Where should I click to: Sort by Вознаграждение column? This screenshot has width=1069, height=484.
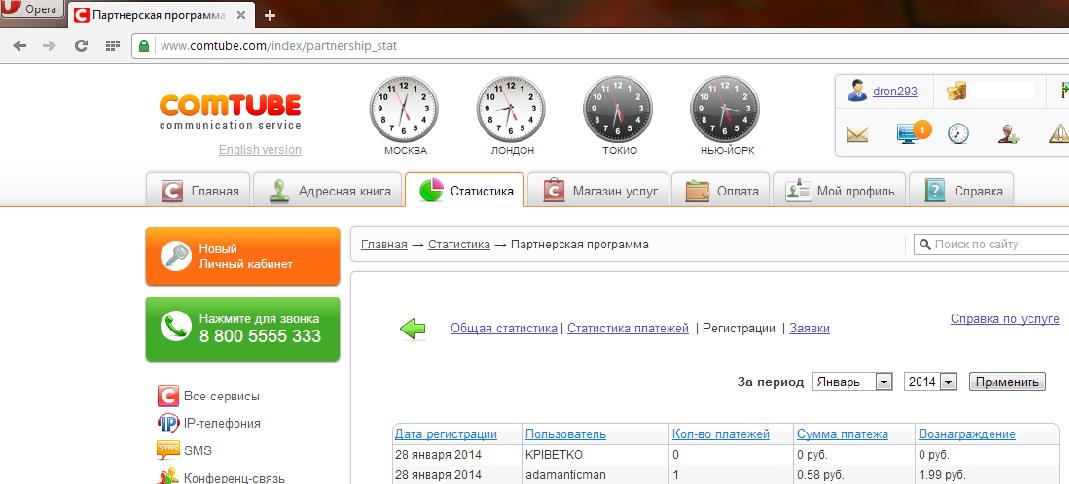(x=967, y=434)
